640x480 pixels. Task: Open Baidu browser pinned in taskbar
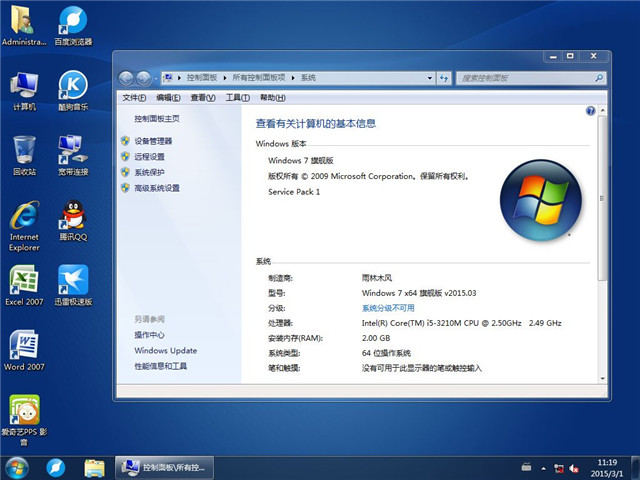pyautogui.click(x=56, y=468)
